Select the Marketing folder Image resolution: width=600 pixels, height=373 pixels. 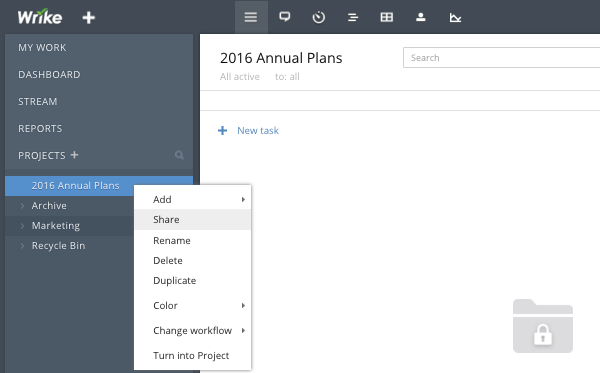click(56, 226)
